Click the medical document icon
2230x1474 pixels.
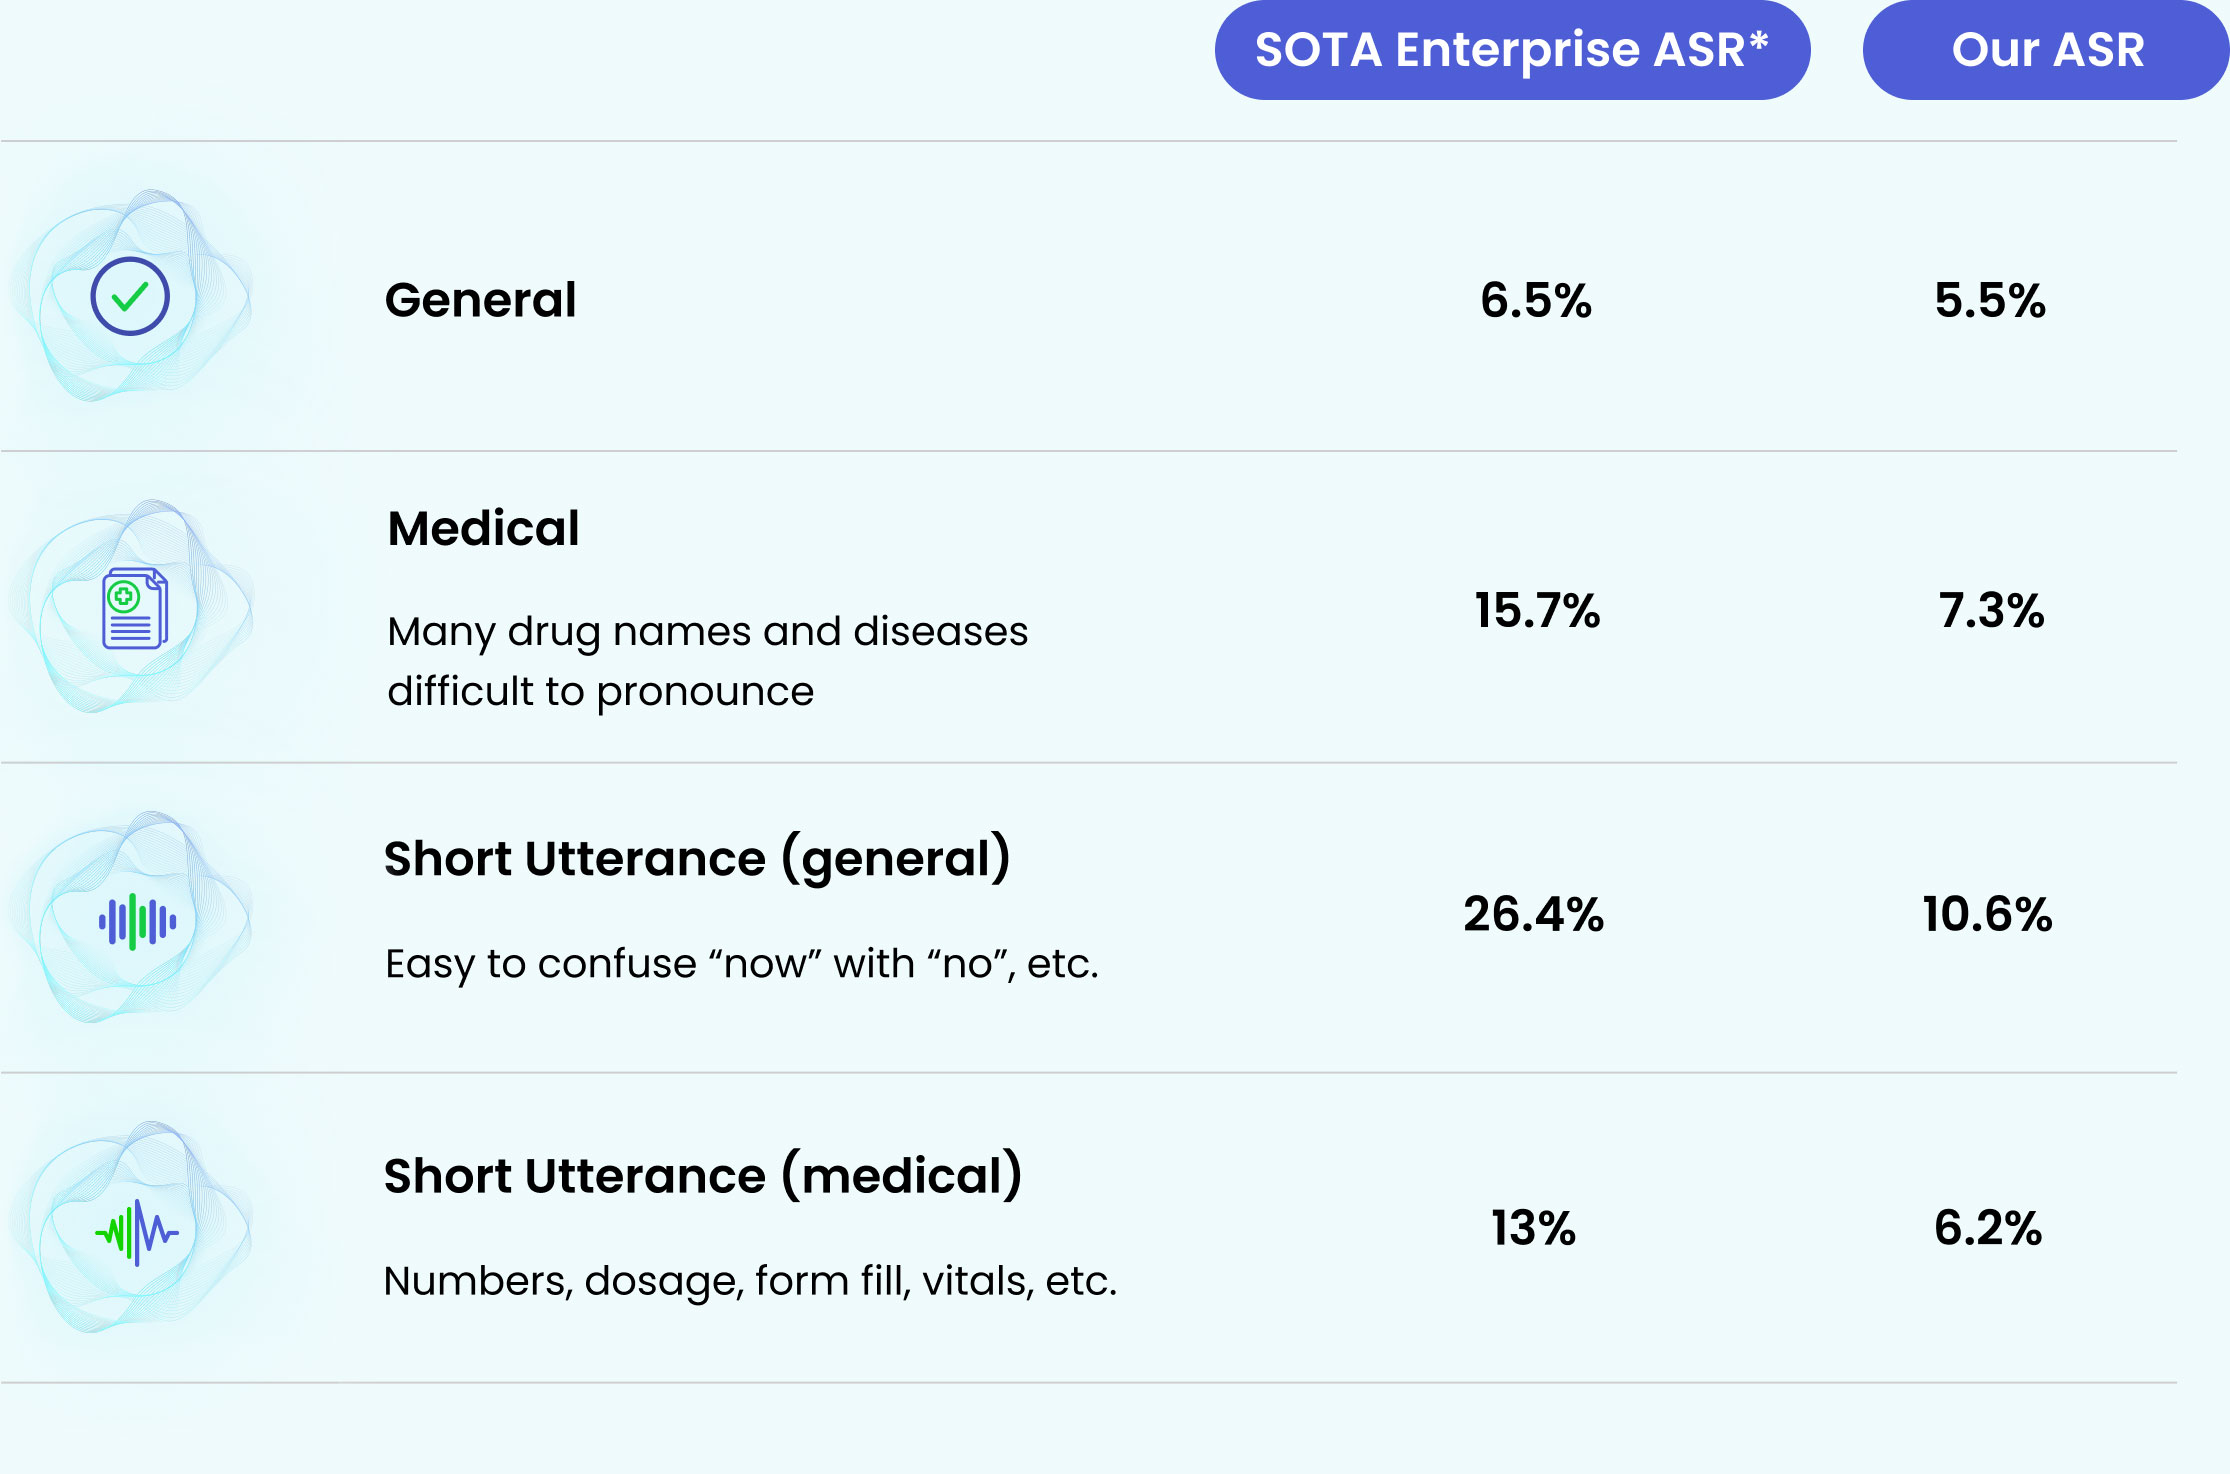(134, 609)
